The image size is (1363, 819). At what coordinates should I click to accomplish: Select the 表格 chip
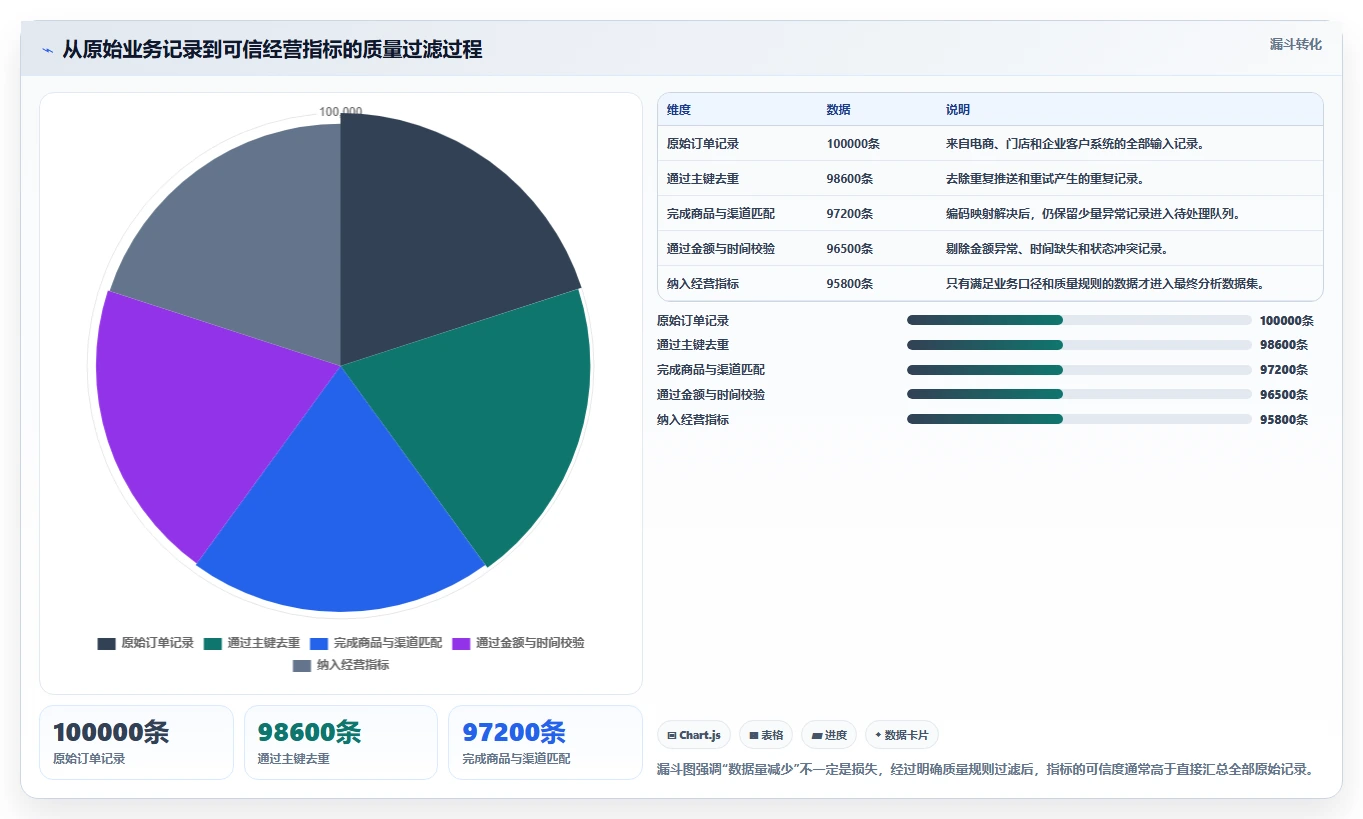[766, 735]
